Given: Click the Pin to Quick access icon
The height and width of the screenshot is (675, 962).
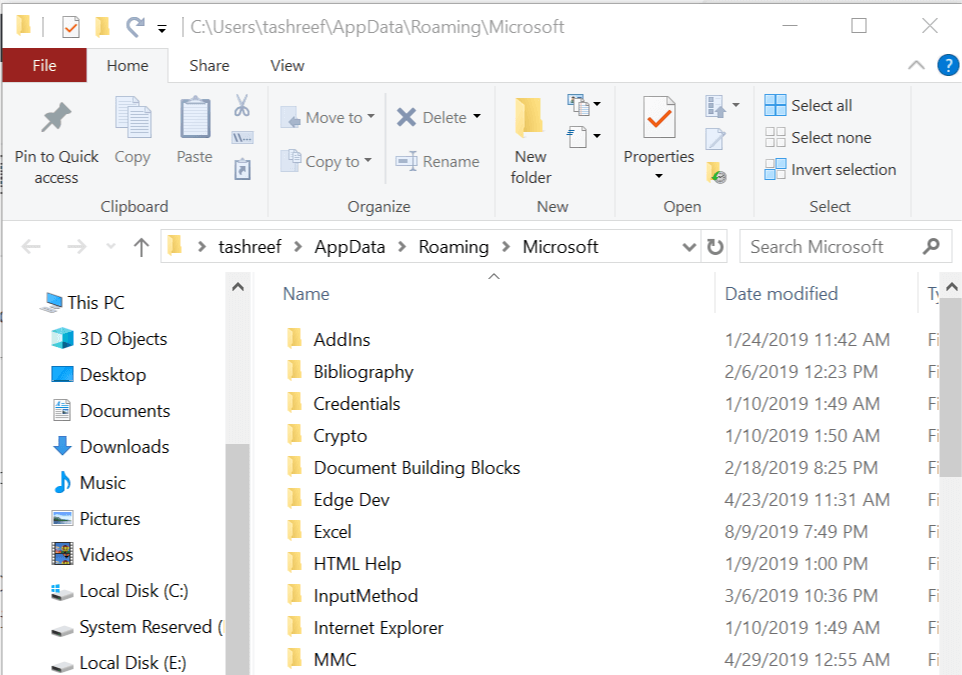Looking at the screenshot, I should [56, 118].
